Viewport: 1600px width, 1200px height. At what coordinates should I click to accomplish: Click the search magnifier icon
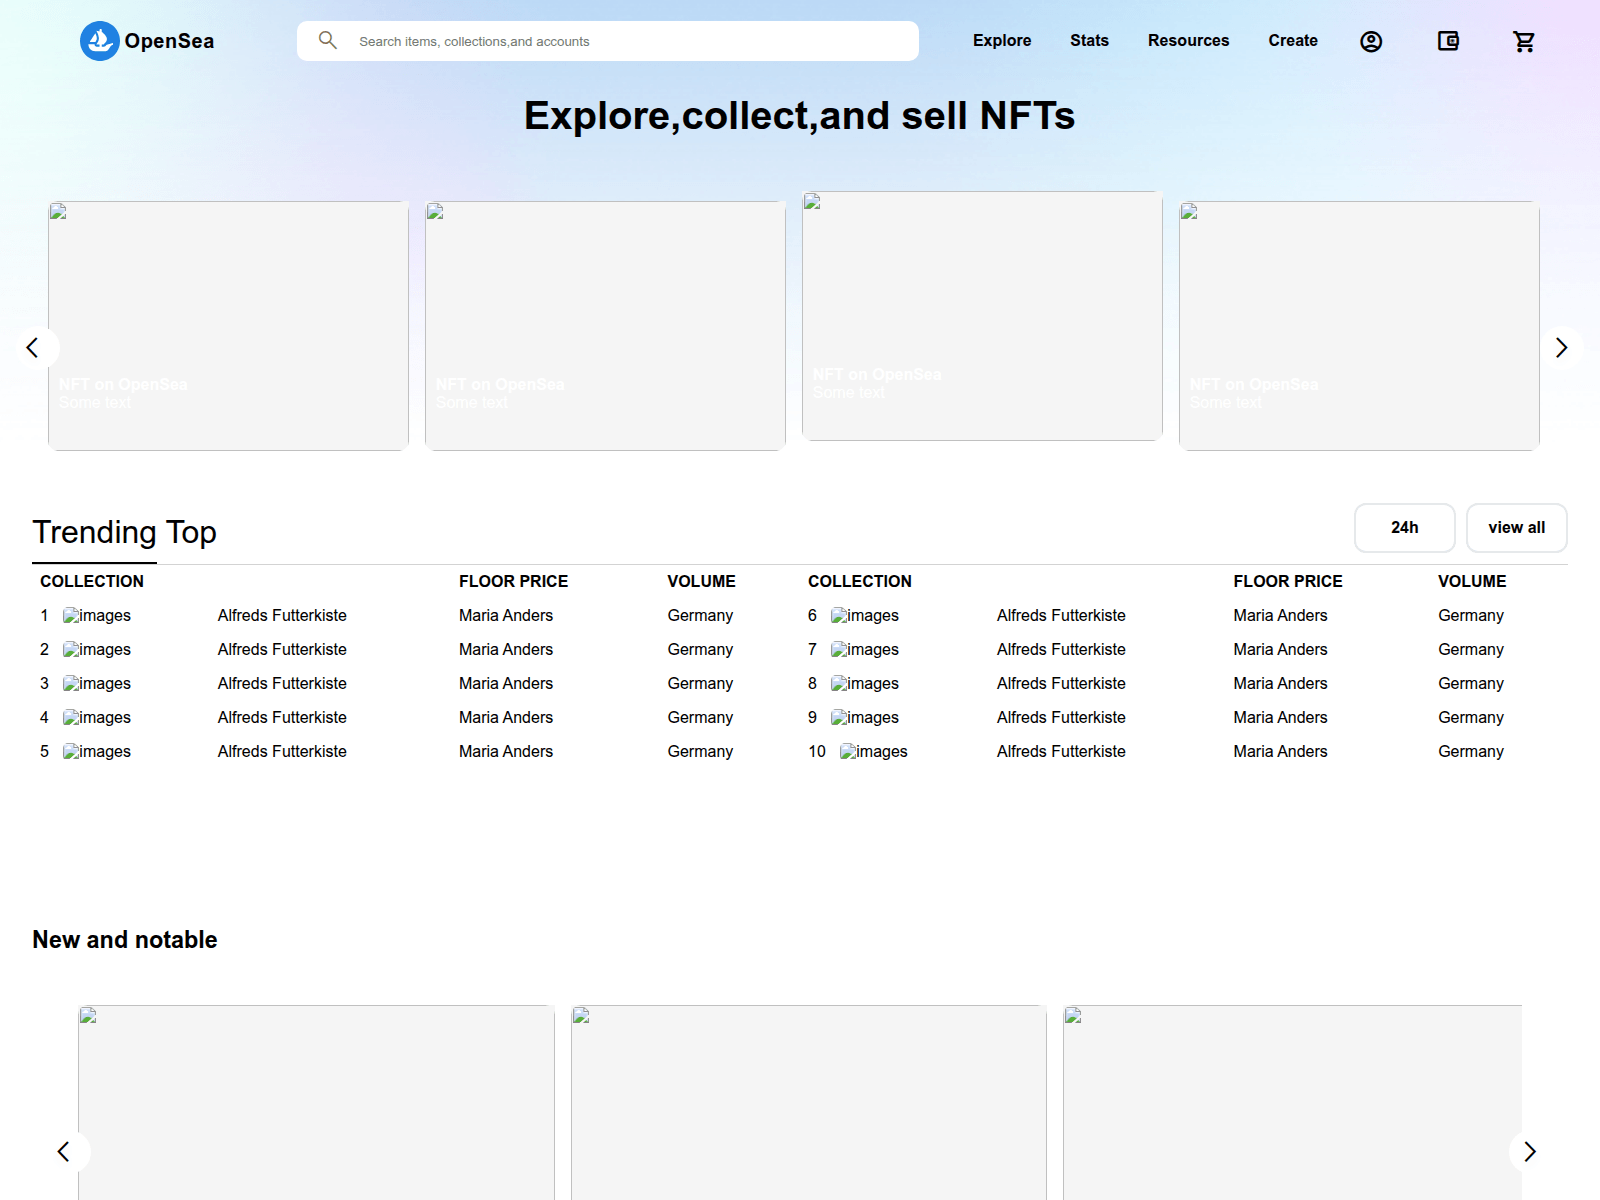328,40
